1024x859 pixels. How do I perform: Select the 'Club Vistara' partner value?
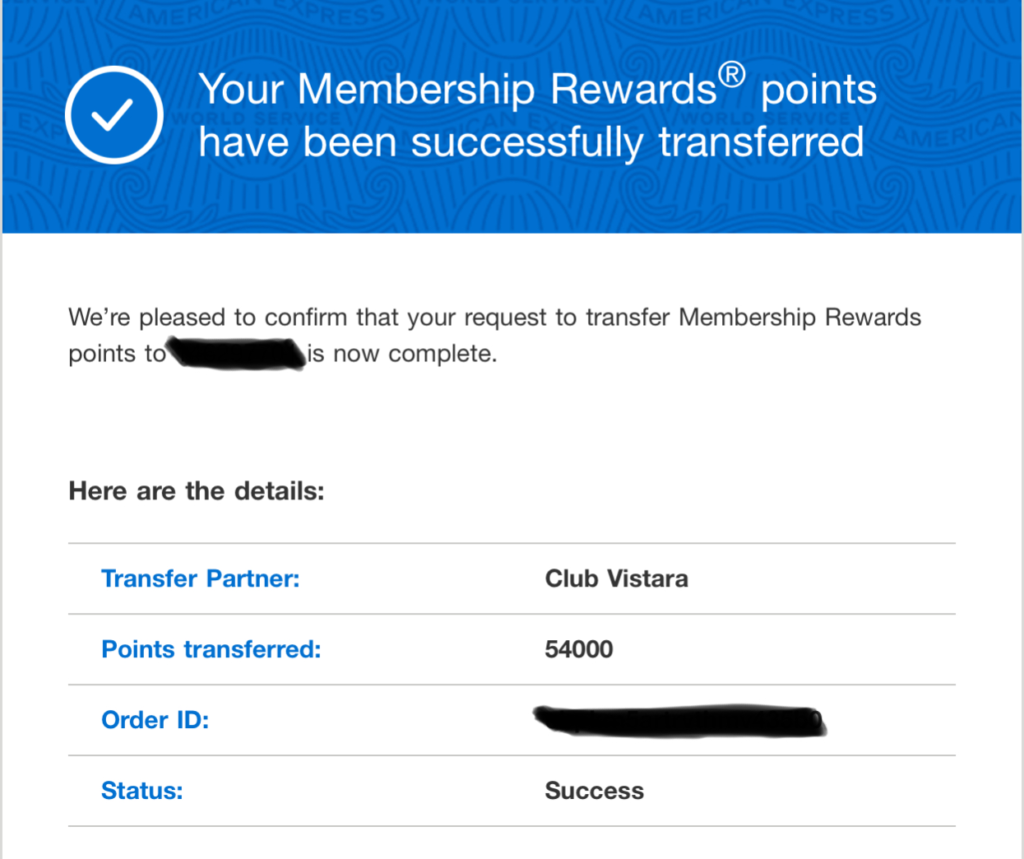[x=616, y=579]
